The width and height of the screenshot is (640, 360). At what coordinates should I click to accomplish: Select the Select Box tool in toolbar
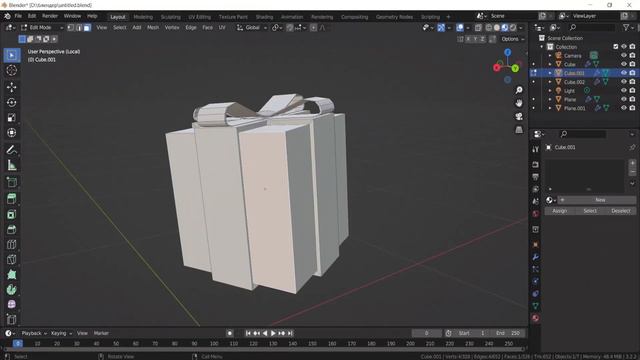(11, 55)
